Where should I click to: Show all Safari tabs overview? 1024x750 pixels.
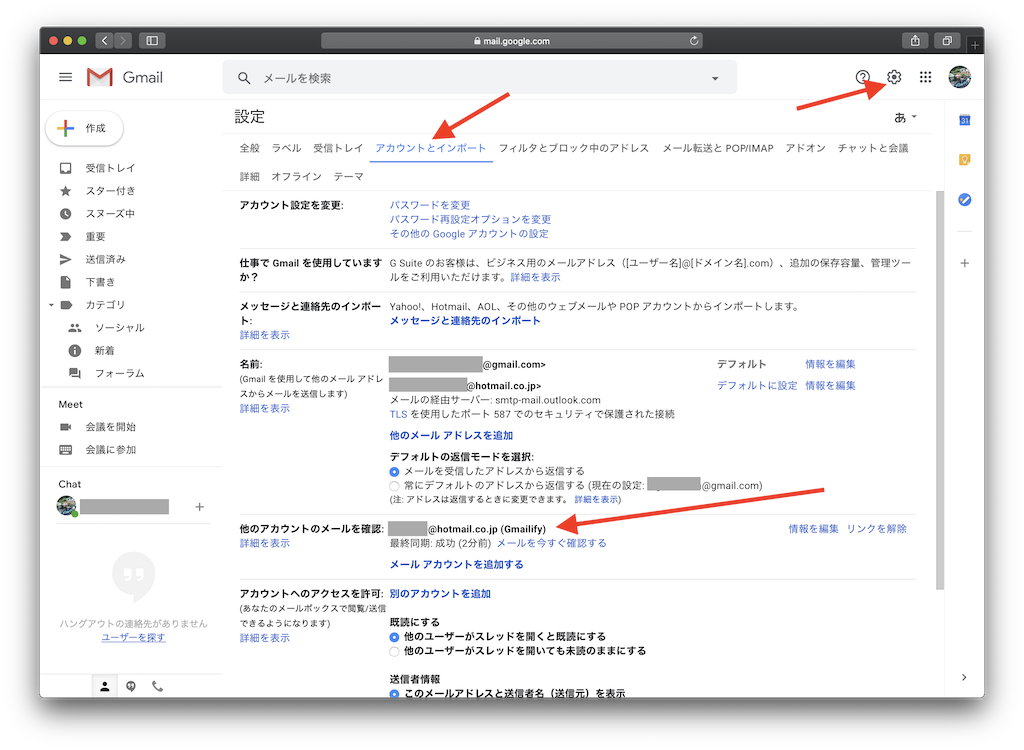(x=947, y=41)
